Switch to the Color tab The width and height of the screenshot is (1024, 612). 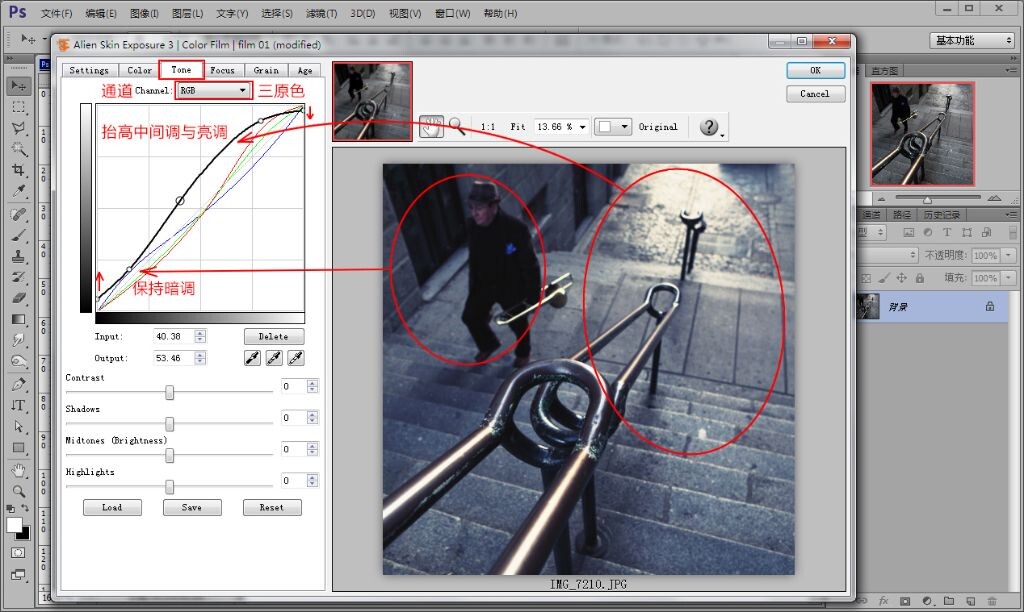pyautogui.click(x=139, y=70)
